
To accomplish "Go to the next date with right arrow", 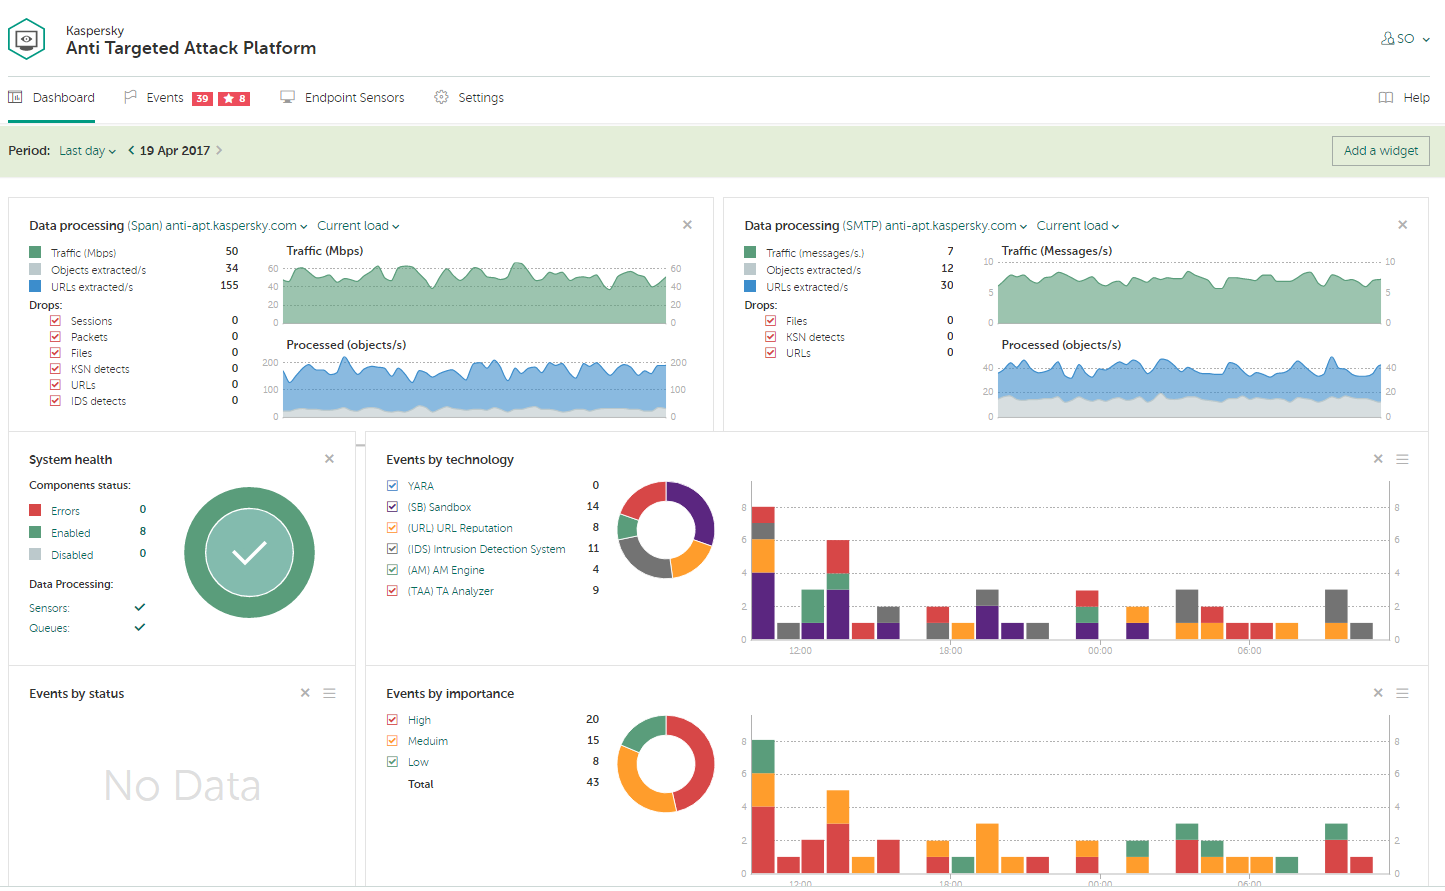I will click(219, 150).
